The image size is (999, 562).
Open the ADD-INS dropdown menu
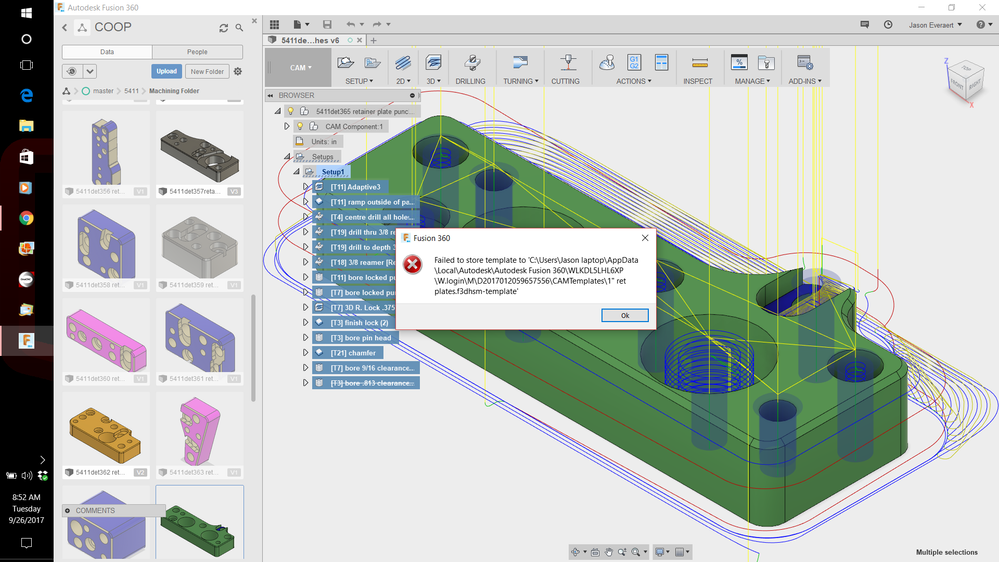pos(805,81)
